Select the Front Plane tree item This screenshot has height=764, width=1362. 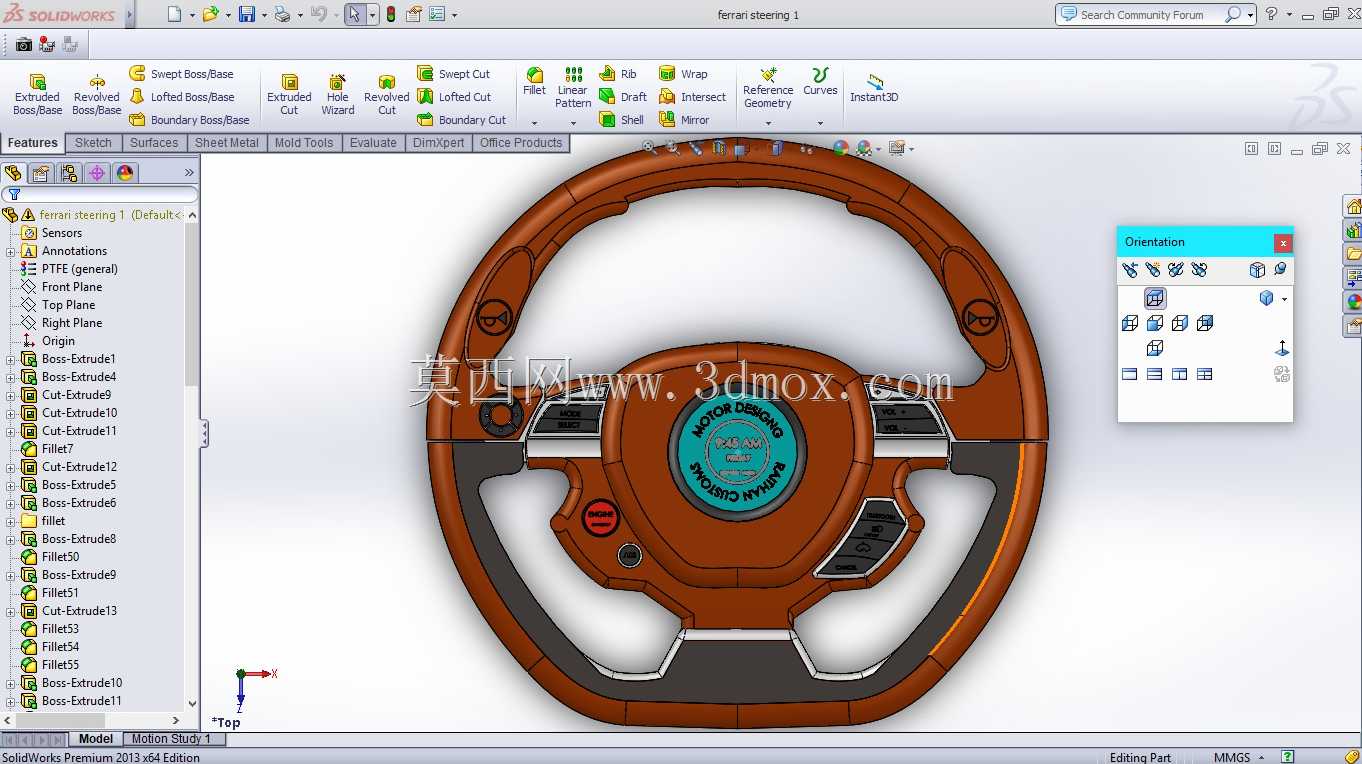pyautogui.click(x=71, y=287)
